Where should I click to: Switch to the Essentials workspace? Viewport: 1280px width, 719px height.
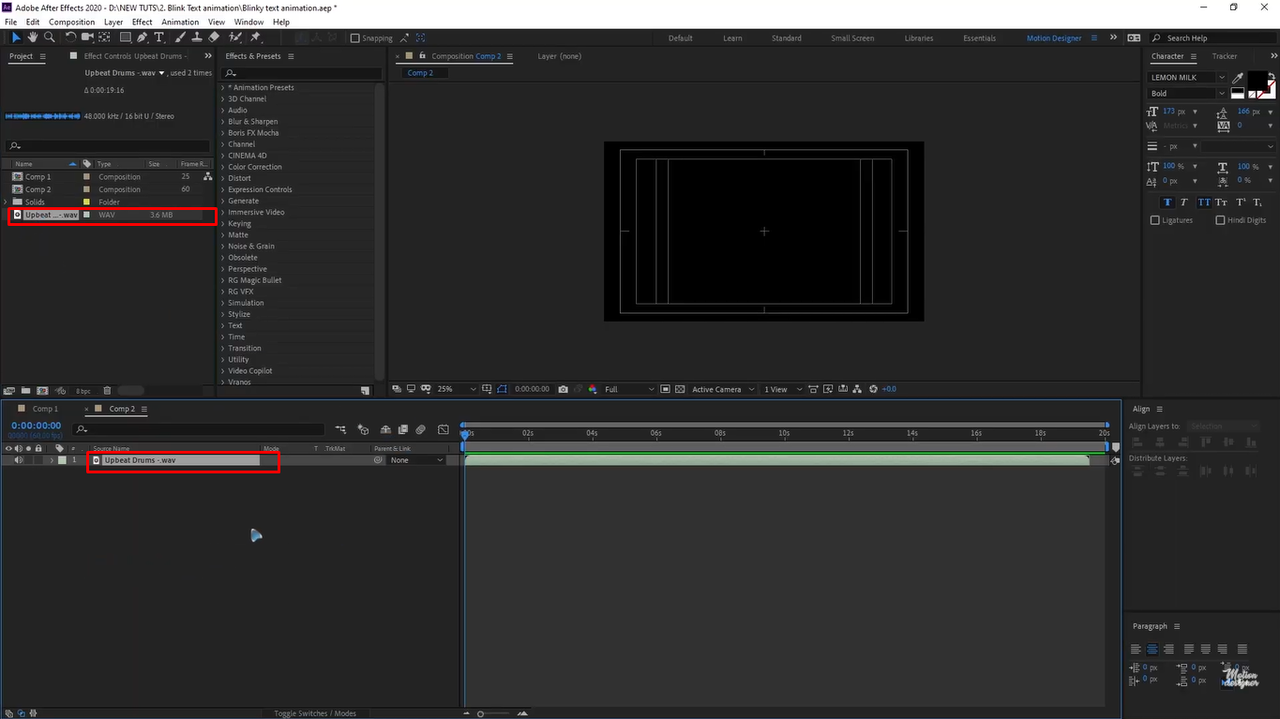[x=979, y=38]
